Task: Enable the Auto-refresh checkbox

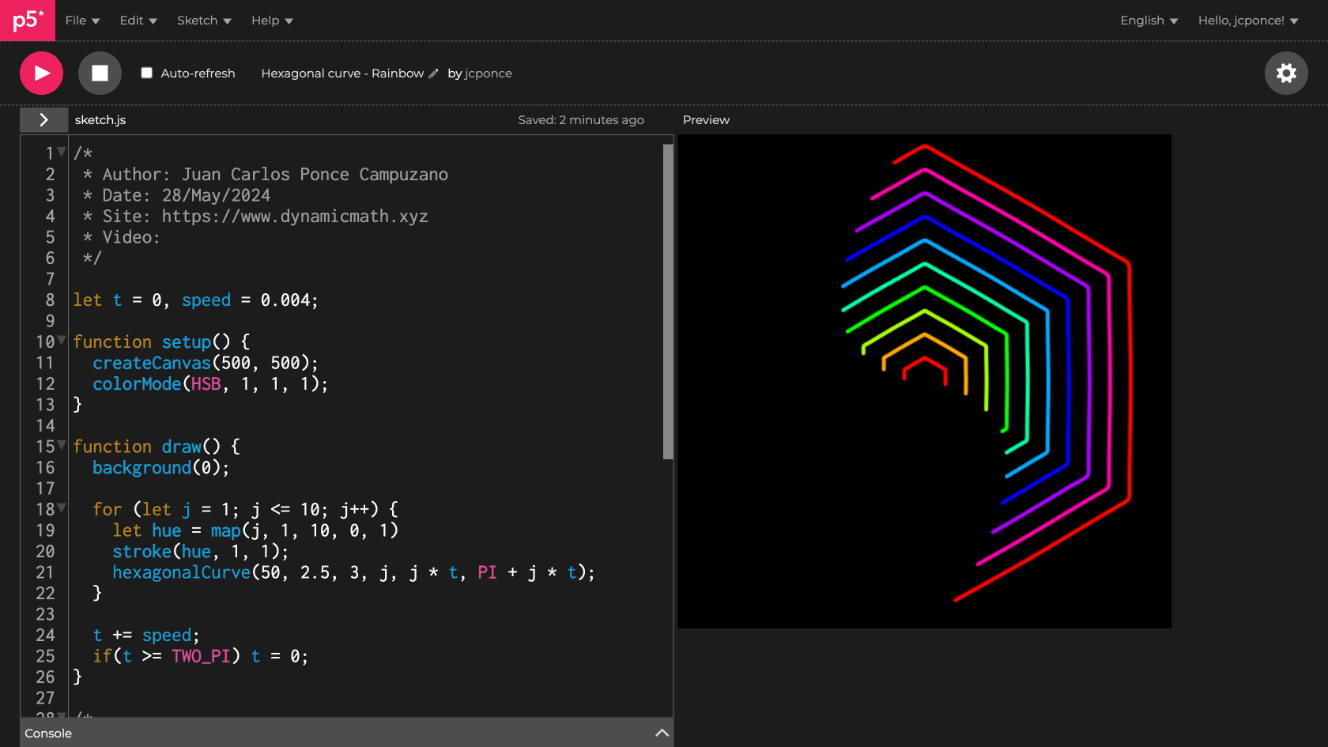Action: tap(147, 73)
